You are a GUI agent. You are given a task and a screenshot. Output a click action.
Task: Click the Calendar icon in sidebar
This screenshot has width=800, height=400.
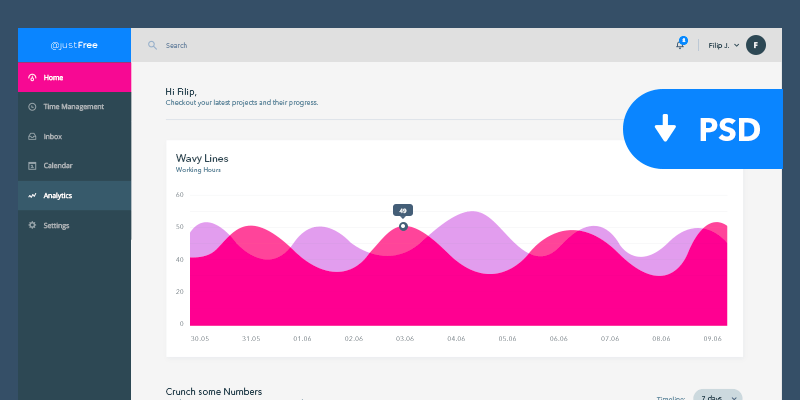(32, 166)
